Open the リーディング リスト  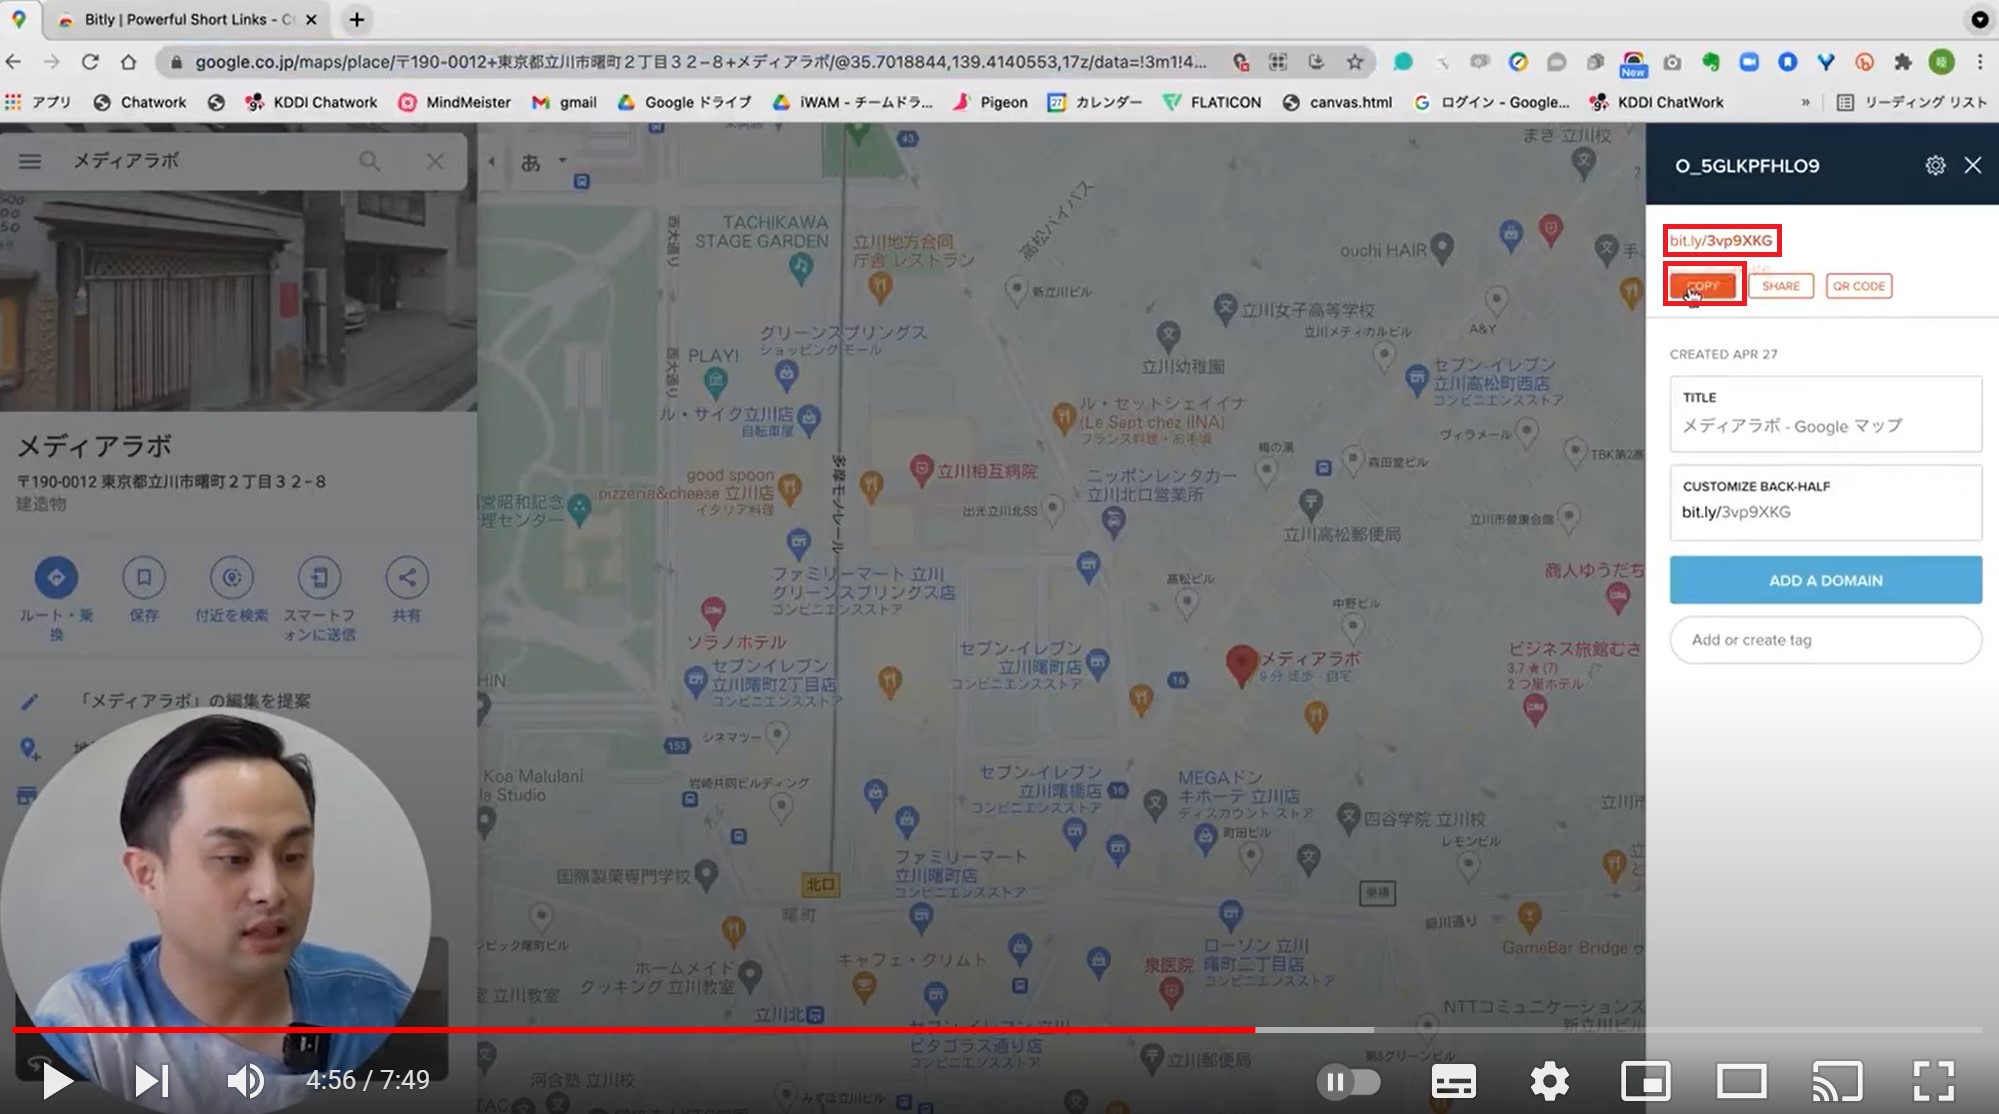click(x=1912, y=102)
